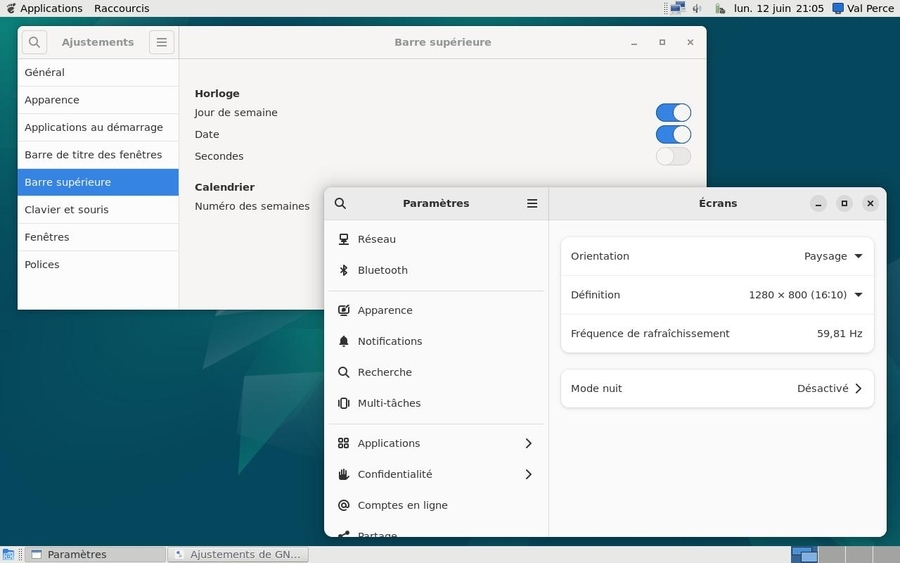Open the hamburger menu in Ajustements
Image resolution: width=900 pixels, height=563 pixels.
162,42
